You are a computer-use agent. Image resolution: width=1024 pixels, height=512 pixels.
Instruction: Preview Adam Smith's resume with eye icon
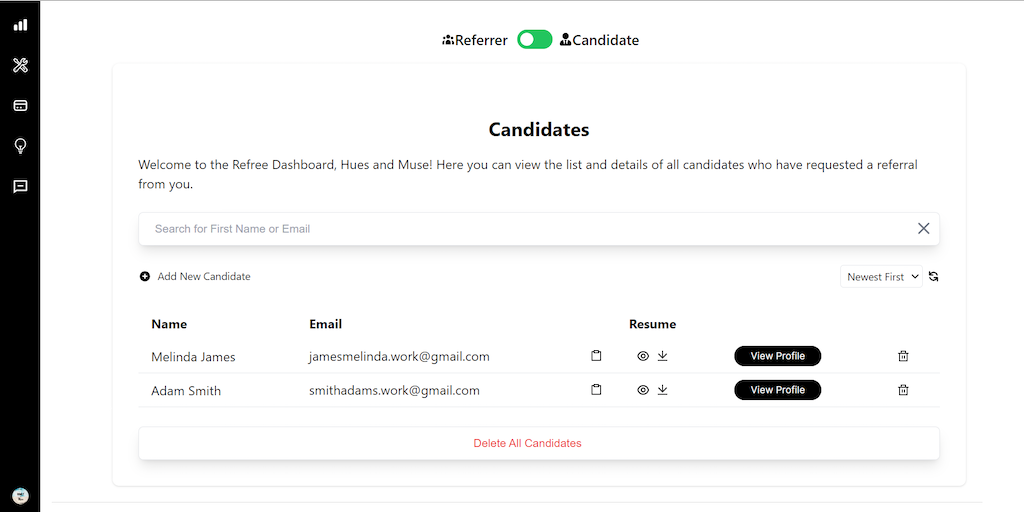point(643,390)
